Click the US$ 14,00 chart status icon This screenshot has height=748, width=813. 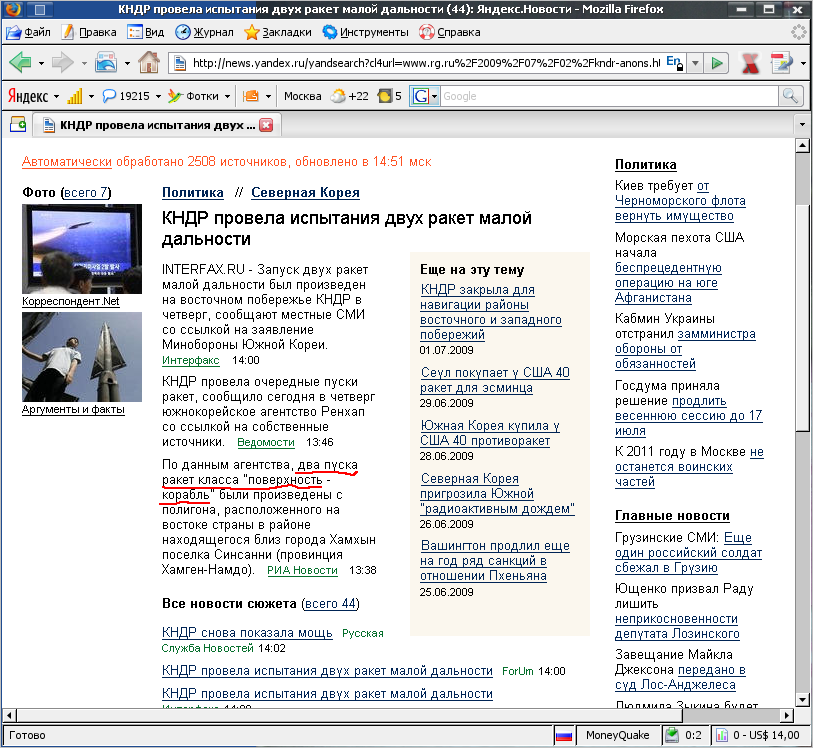point(722,735)
